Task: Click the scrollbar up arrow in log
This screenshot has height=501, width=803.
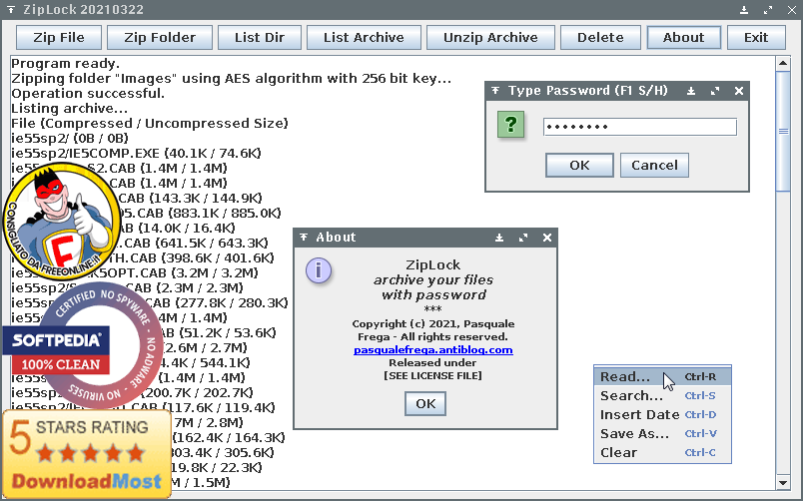Action: (783, 63)
